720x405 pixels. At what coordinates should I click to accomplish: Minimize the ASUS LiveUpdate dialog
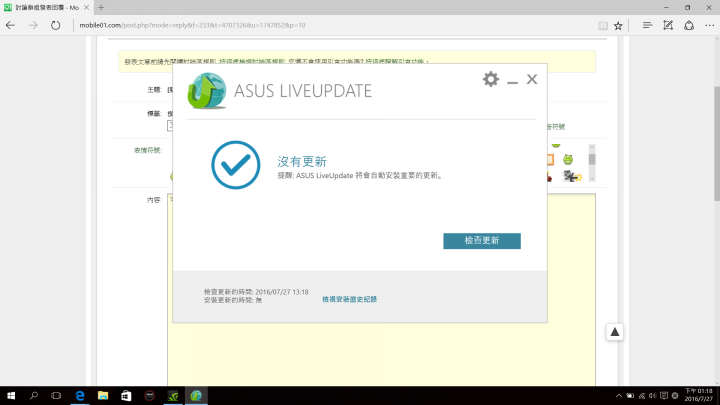click(512, 82)
